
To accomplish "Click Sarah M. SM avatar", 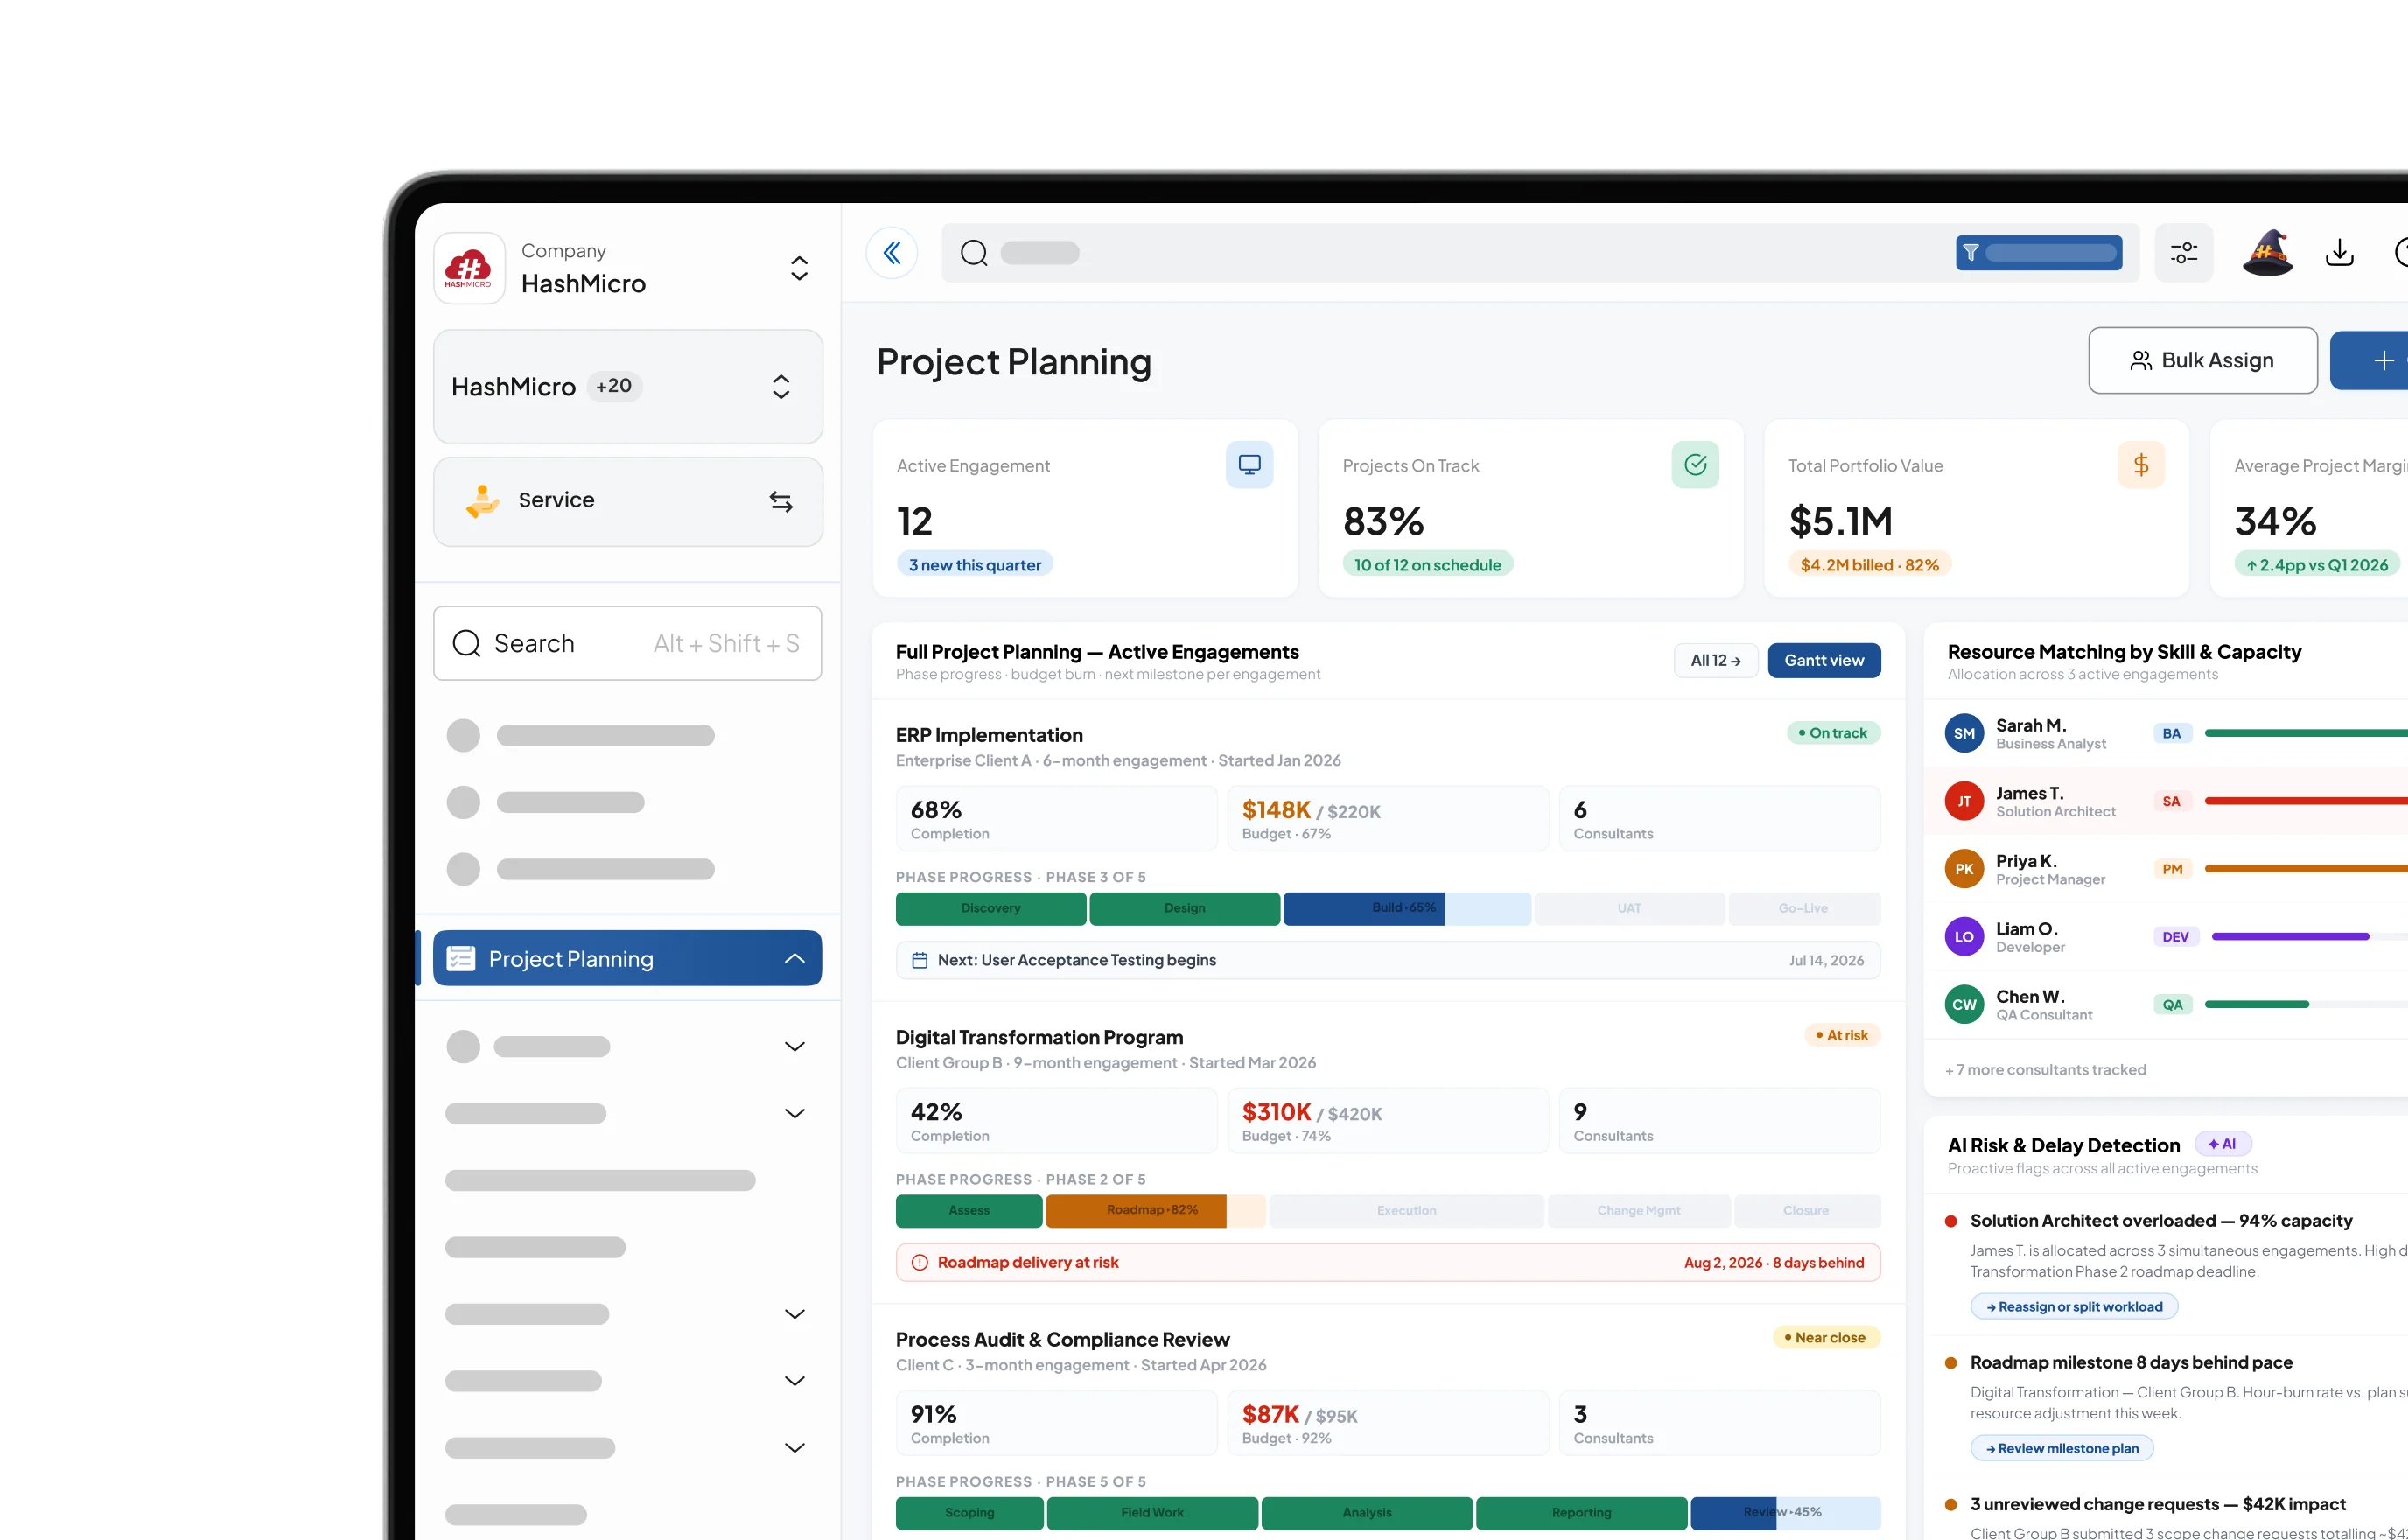I will point(1964,733).
